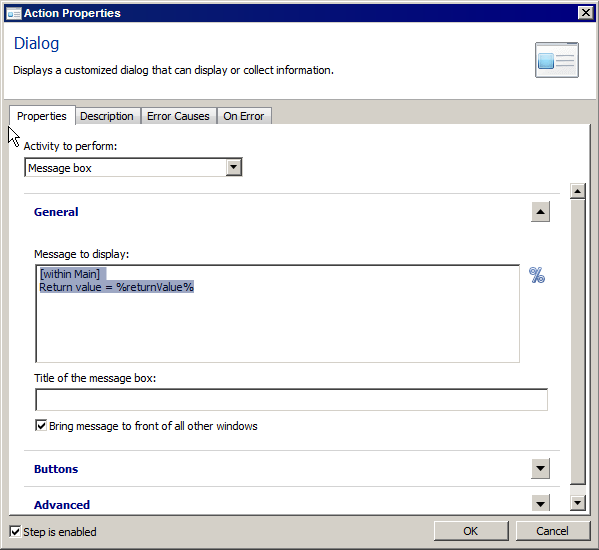Click the Dialog action icon in header
This screenshot has height=550, width=599.
pos(557,60)
